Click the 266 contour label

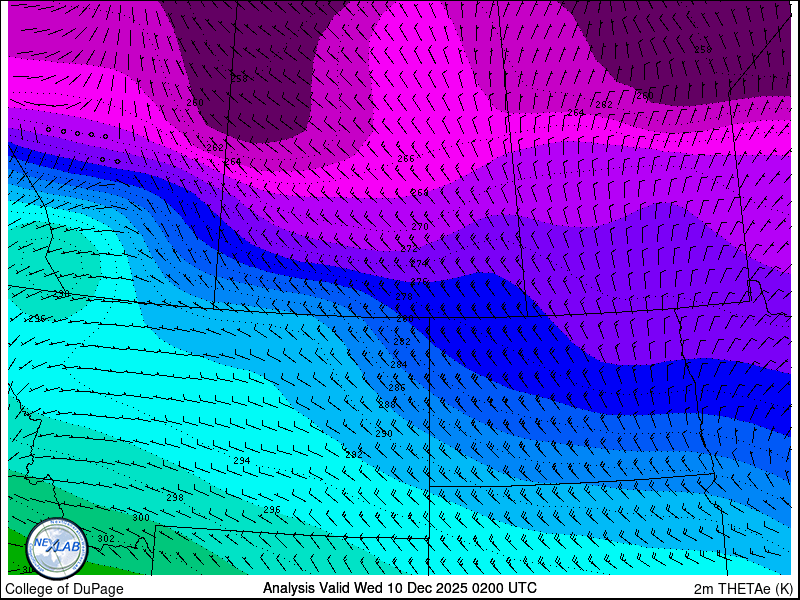(x=406, y=159)
